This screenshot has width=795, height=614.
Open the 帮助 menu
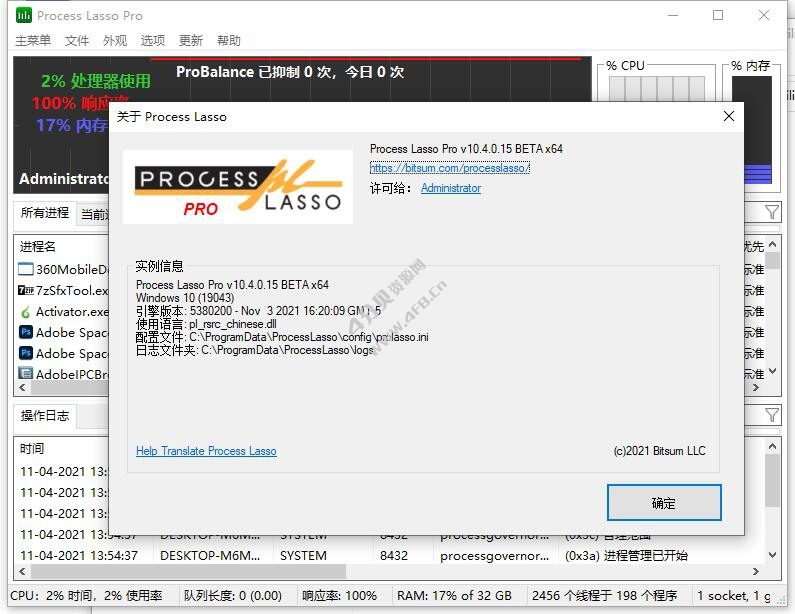tap(229, 41)
